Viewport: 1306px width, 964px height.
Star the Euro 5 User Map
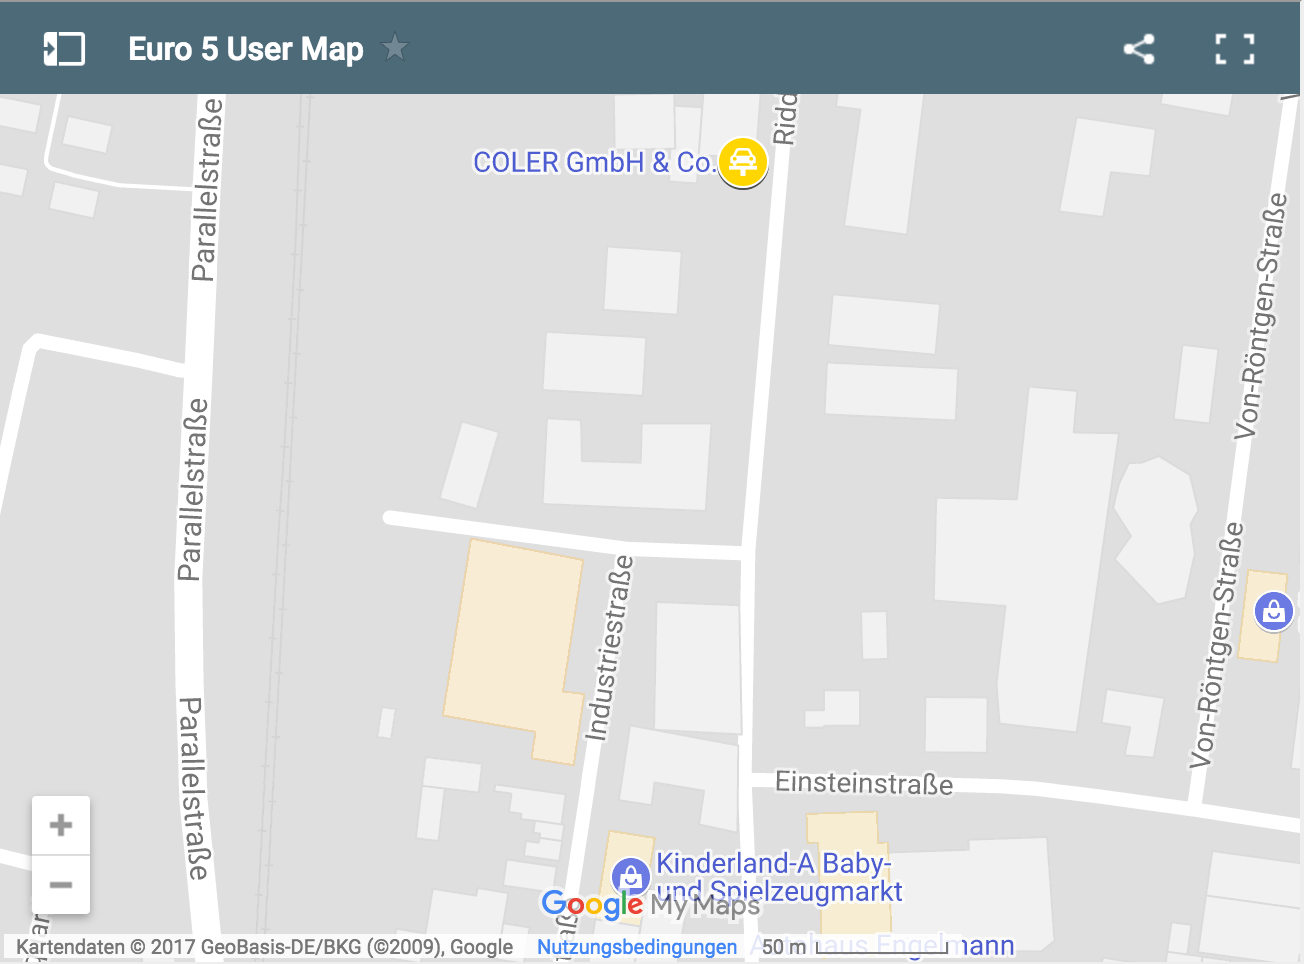tap(395, 47)
